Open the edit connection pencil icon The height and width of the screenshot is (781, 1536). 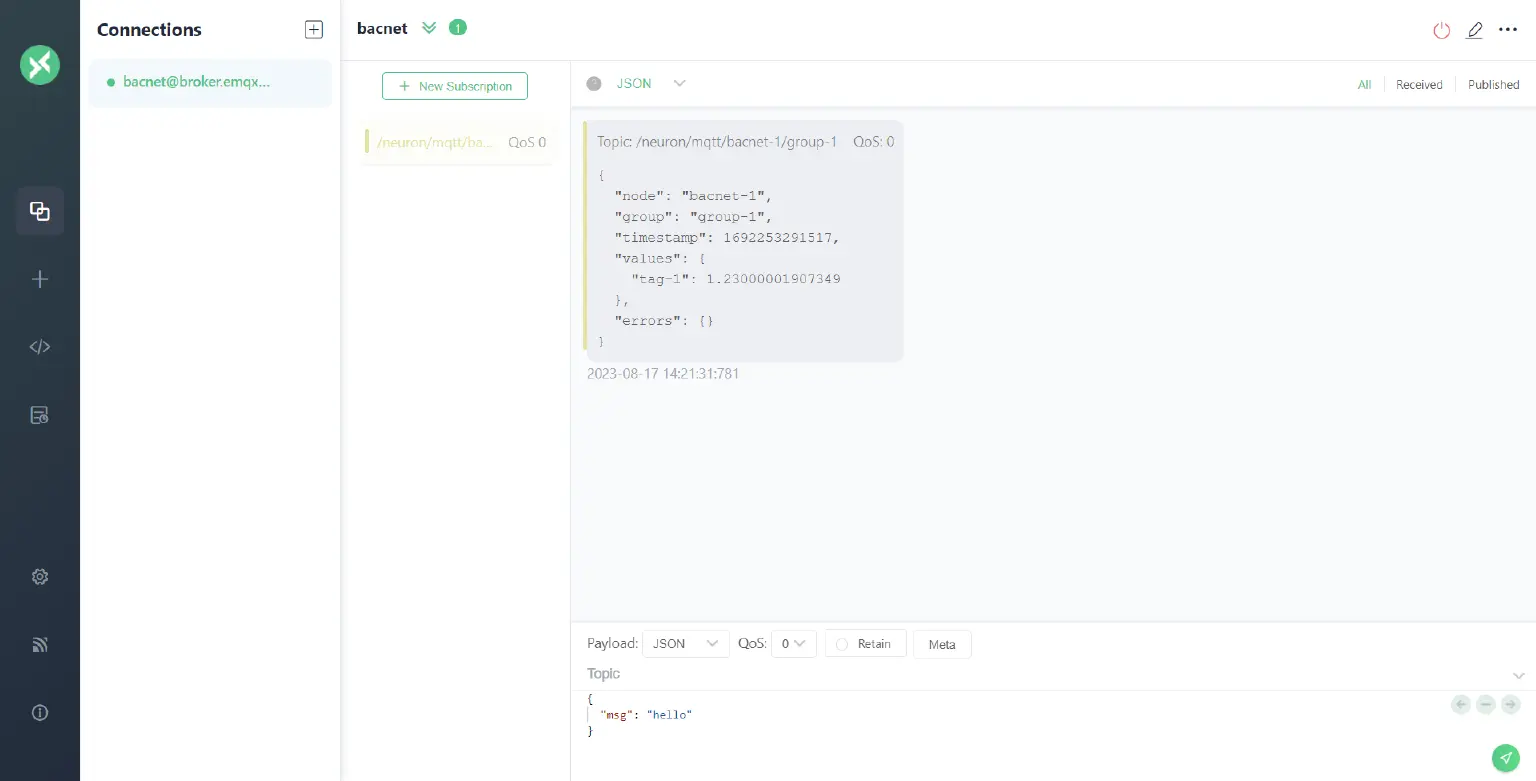click(x=1474, y=30)
